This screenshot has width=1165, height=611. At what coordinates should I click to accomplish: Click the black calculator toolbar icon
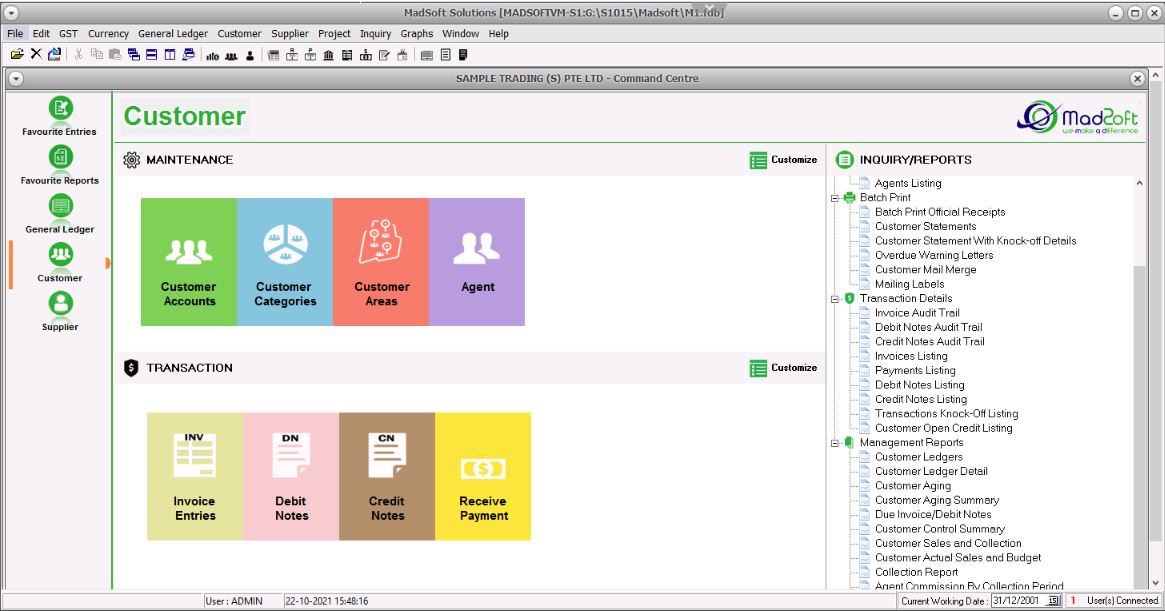click(x=464, y=55)
